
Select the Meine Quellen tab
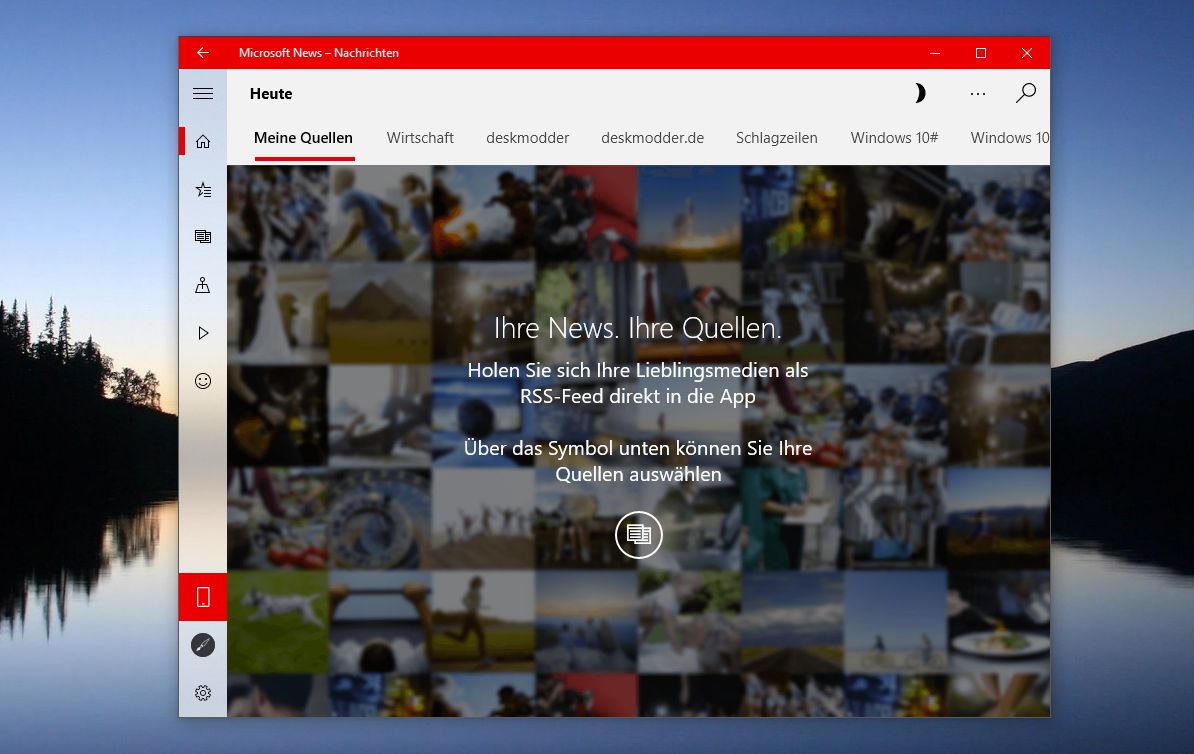tap(303, 138)
